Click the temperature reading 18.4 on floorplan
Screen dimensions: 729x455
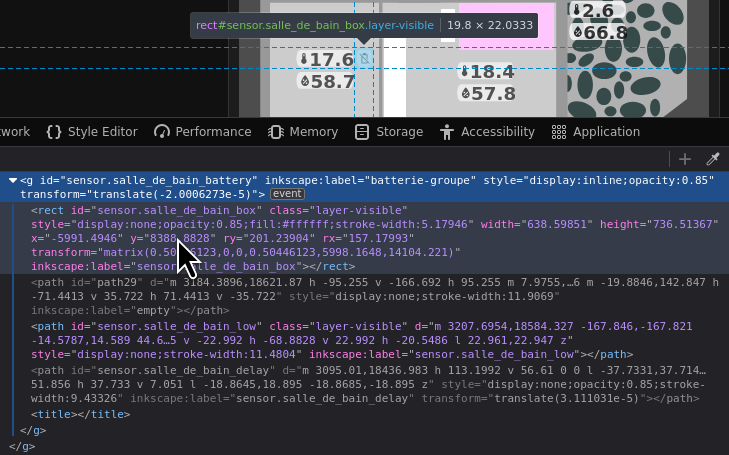click(x=492, y=72)
